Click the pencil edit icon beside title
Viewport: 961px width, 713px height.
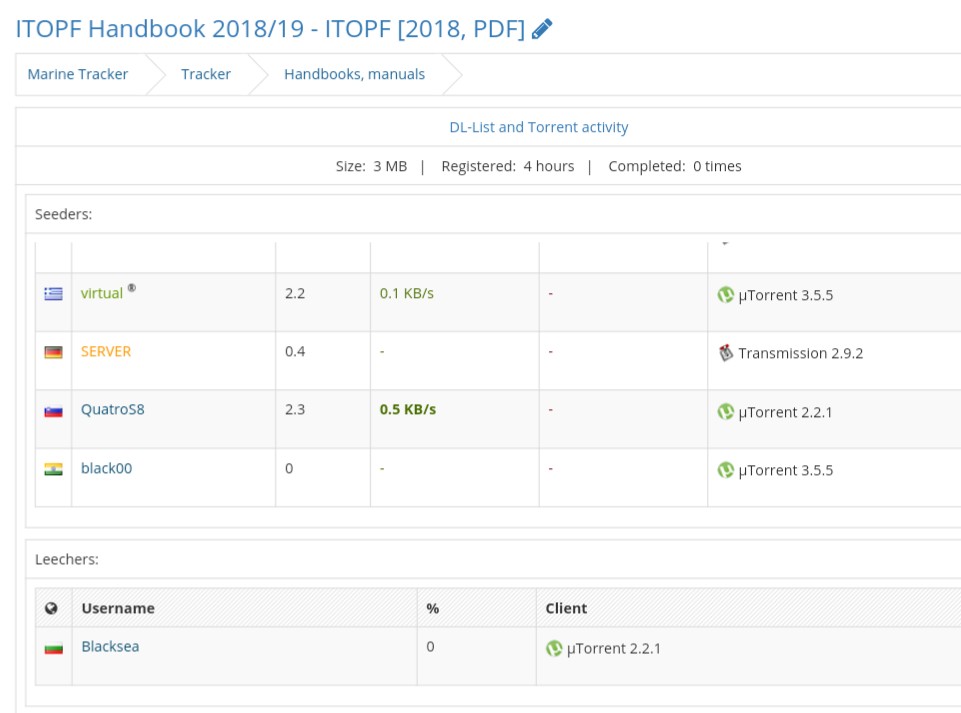point(542,29)
